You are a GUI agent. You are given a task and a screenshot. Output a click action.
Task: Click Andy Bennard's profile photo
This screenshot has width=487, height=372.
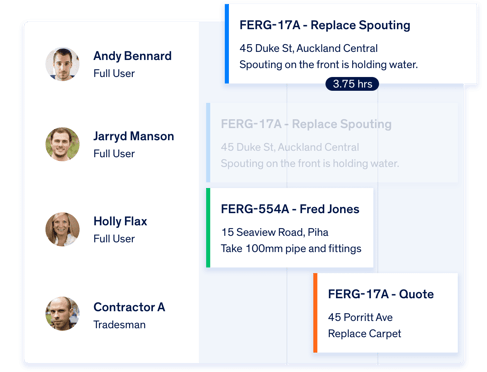(62, 64)
